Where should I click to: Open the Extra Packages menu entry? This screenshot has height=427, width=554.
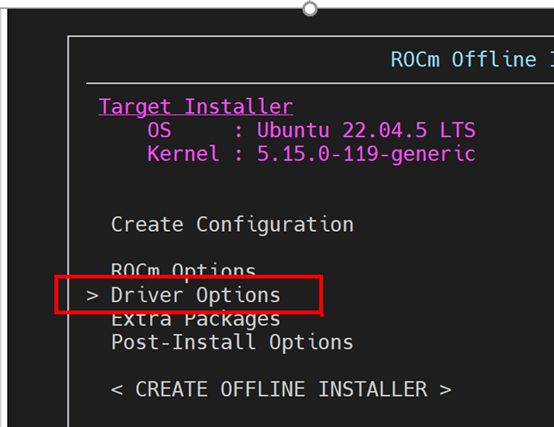point(195,320)
